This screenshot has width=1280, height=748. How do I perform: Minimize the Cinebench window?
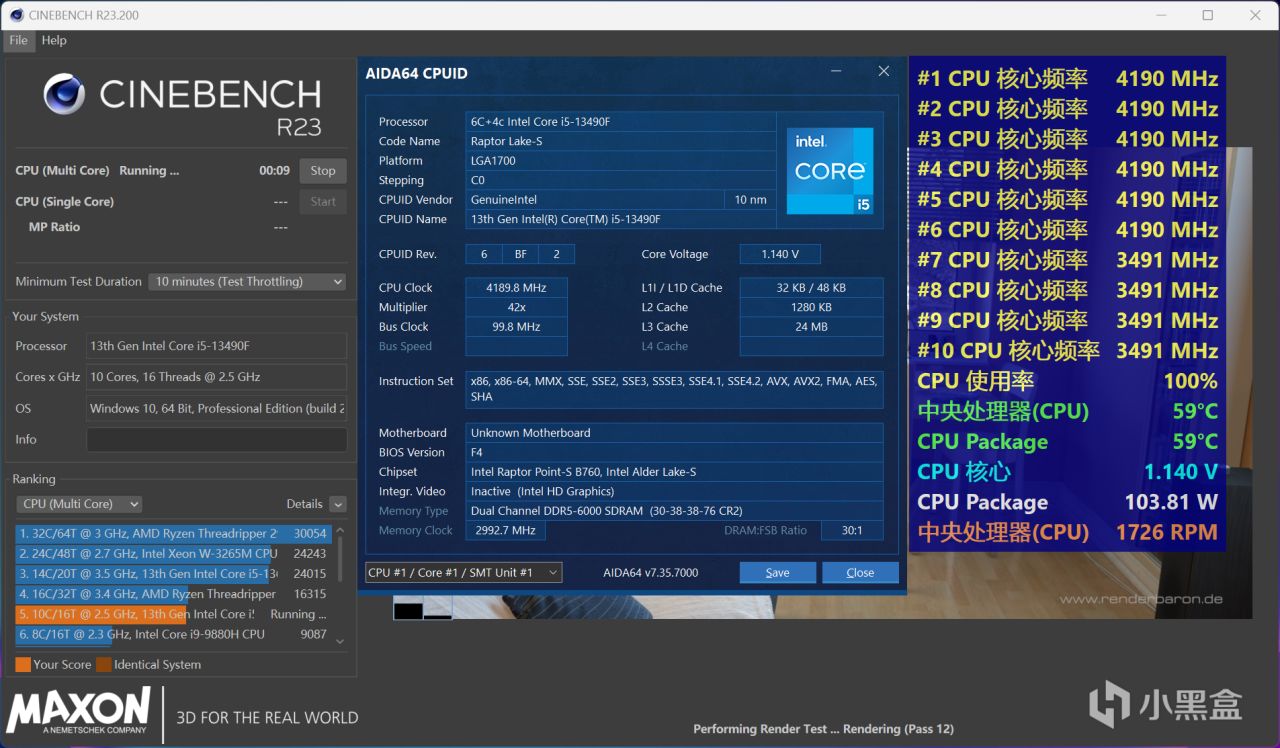pos(1160,15)
